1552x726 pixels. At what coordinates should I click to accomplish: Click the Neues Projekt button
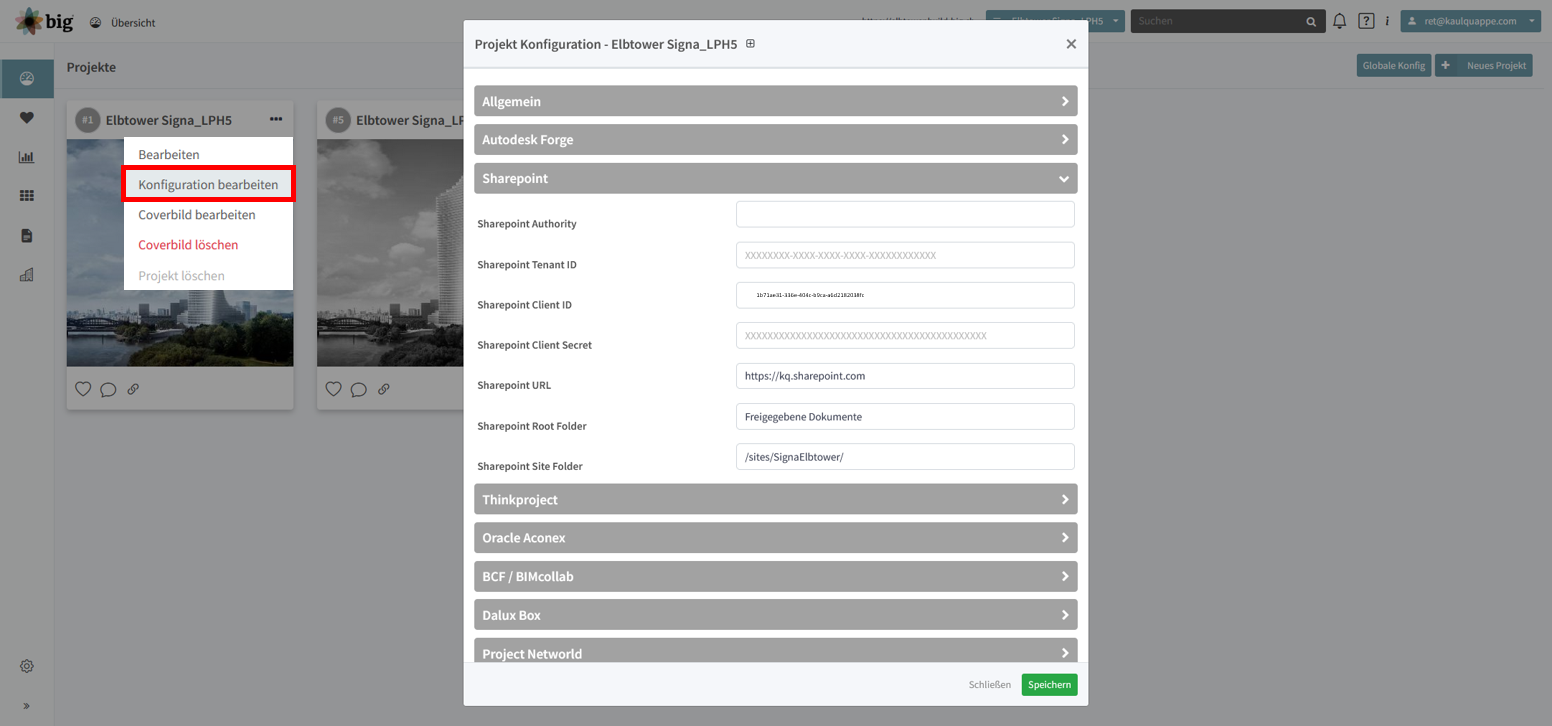pyautogui.click(x=1484, y=65)
